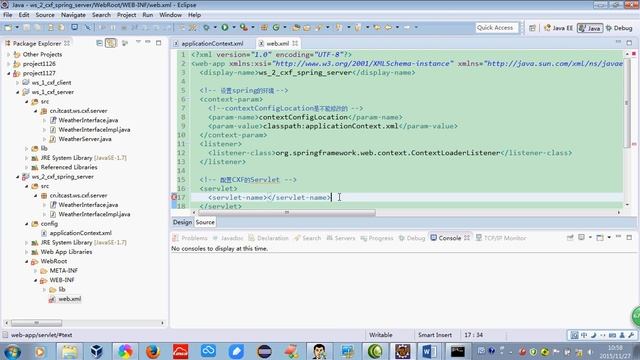Viewport: 640px width, 360px height.
Task: Click the Open Console icon in Console view
Action: [x=600, y=238]
